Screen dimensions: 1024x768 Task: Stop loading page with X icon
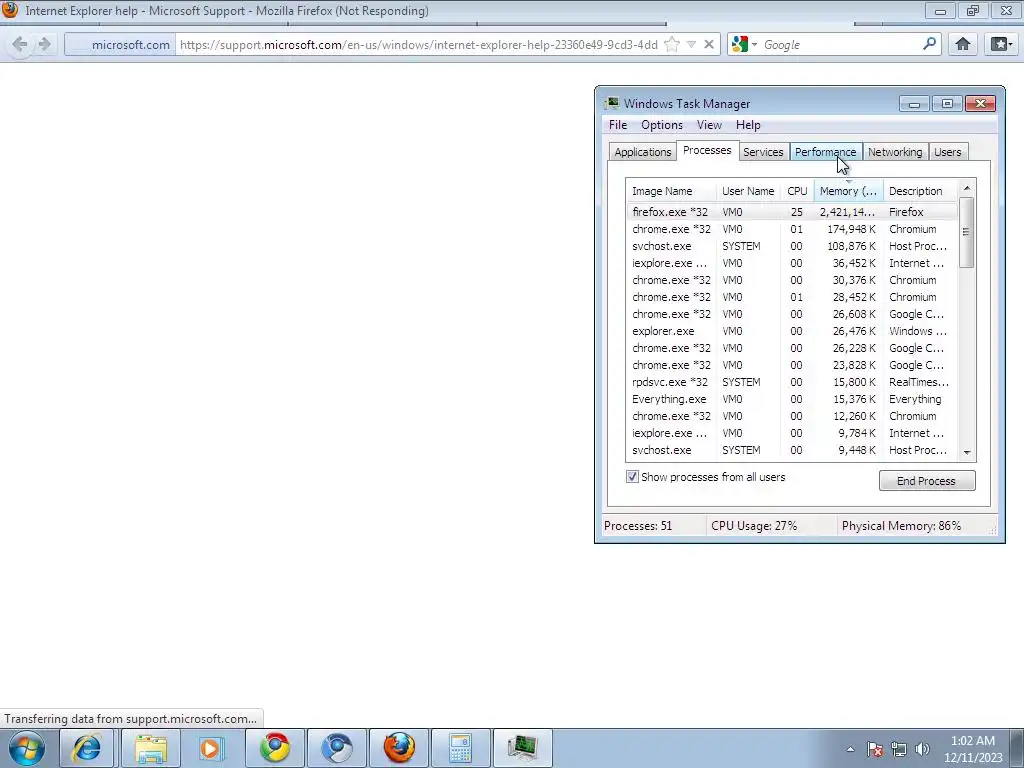[709, 44]
